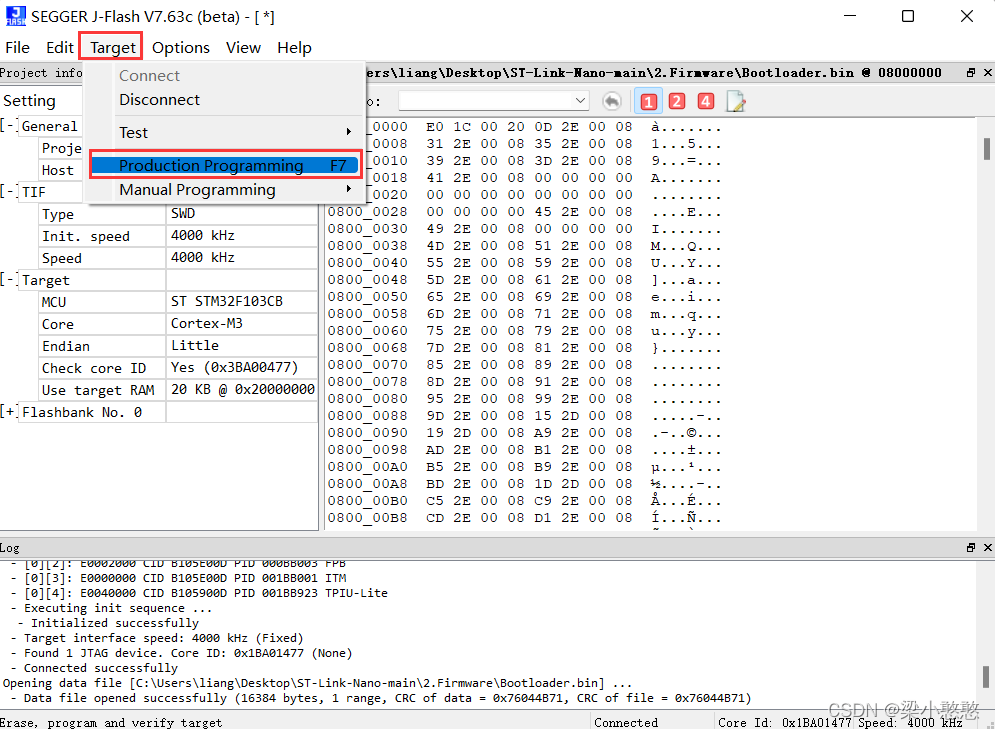Close the data file window

[x=987, y=73]
